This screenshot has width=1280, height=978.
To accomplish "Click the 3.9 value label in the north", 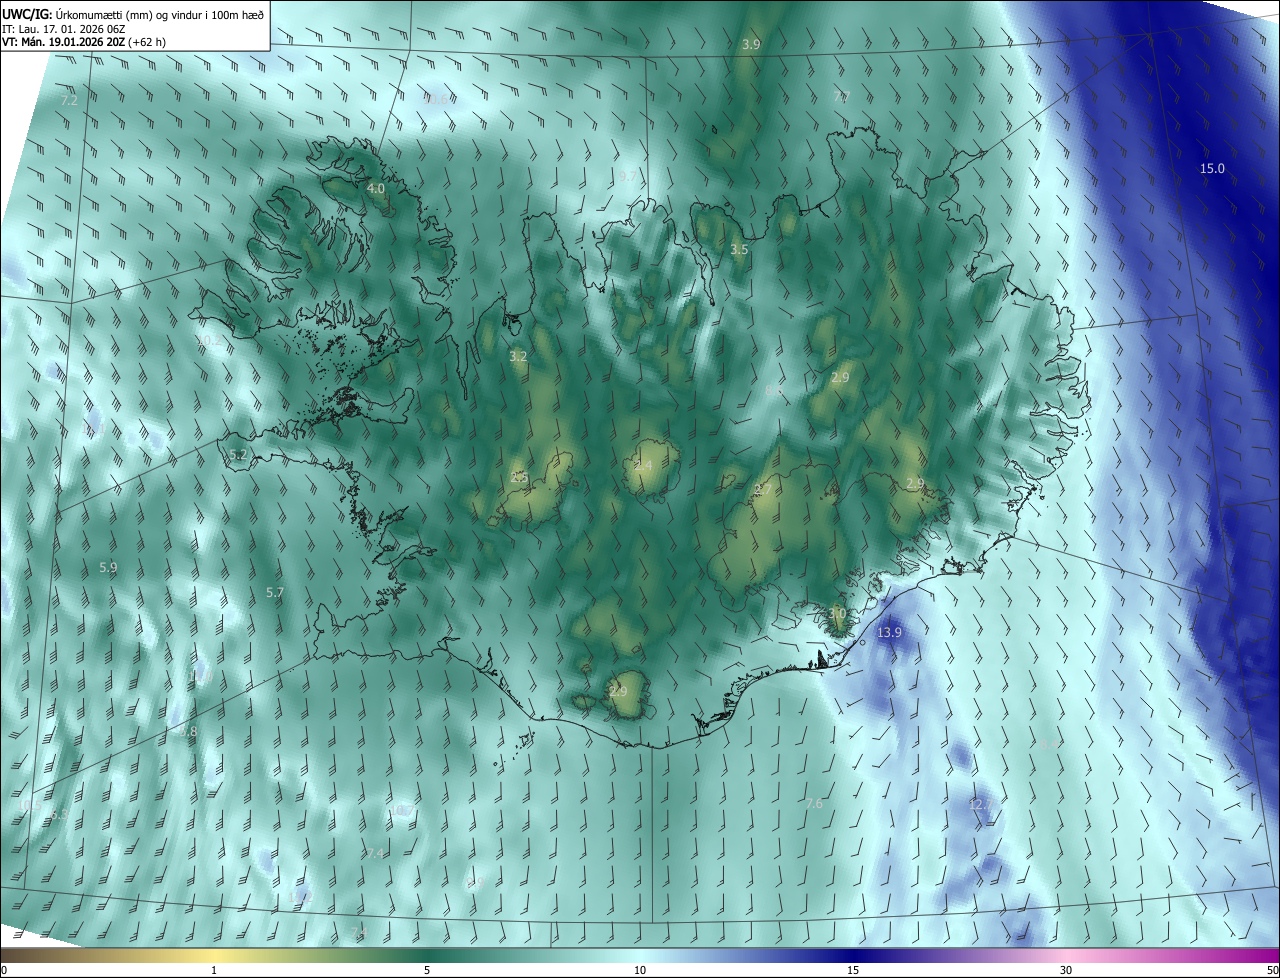I will coord(751,44).
